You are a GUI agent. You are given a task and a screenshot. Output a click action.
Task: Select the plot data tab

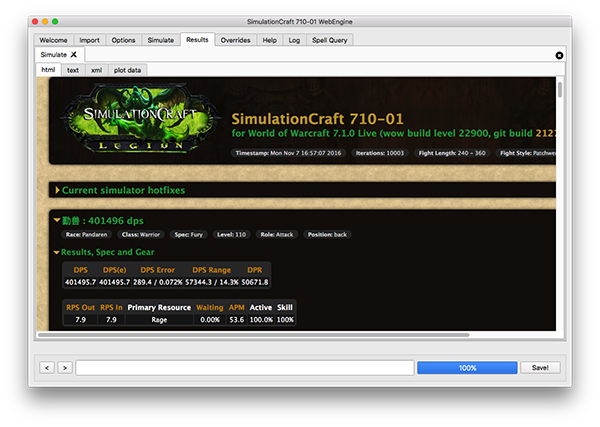click(127, 70)
